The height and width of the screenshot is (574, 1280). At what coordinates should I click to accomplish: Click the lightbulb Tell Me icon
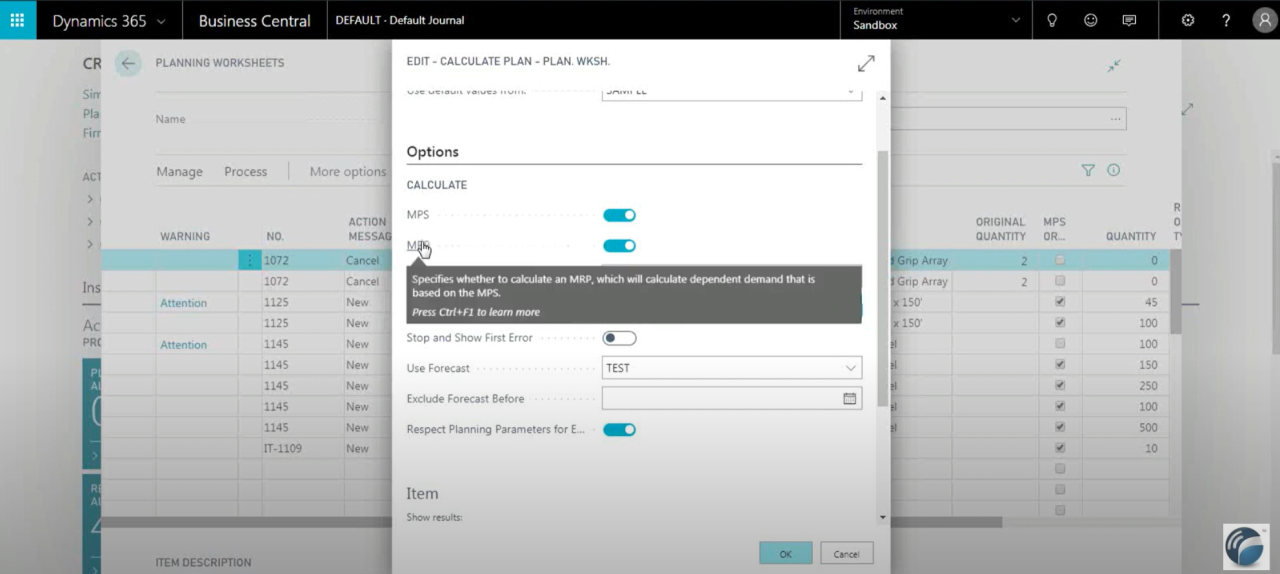(x=1052, y=20)
